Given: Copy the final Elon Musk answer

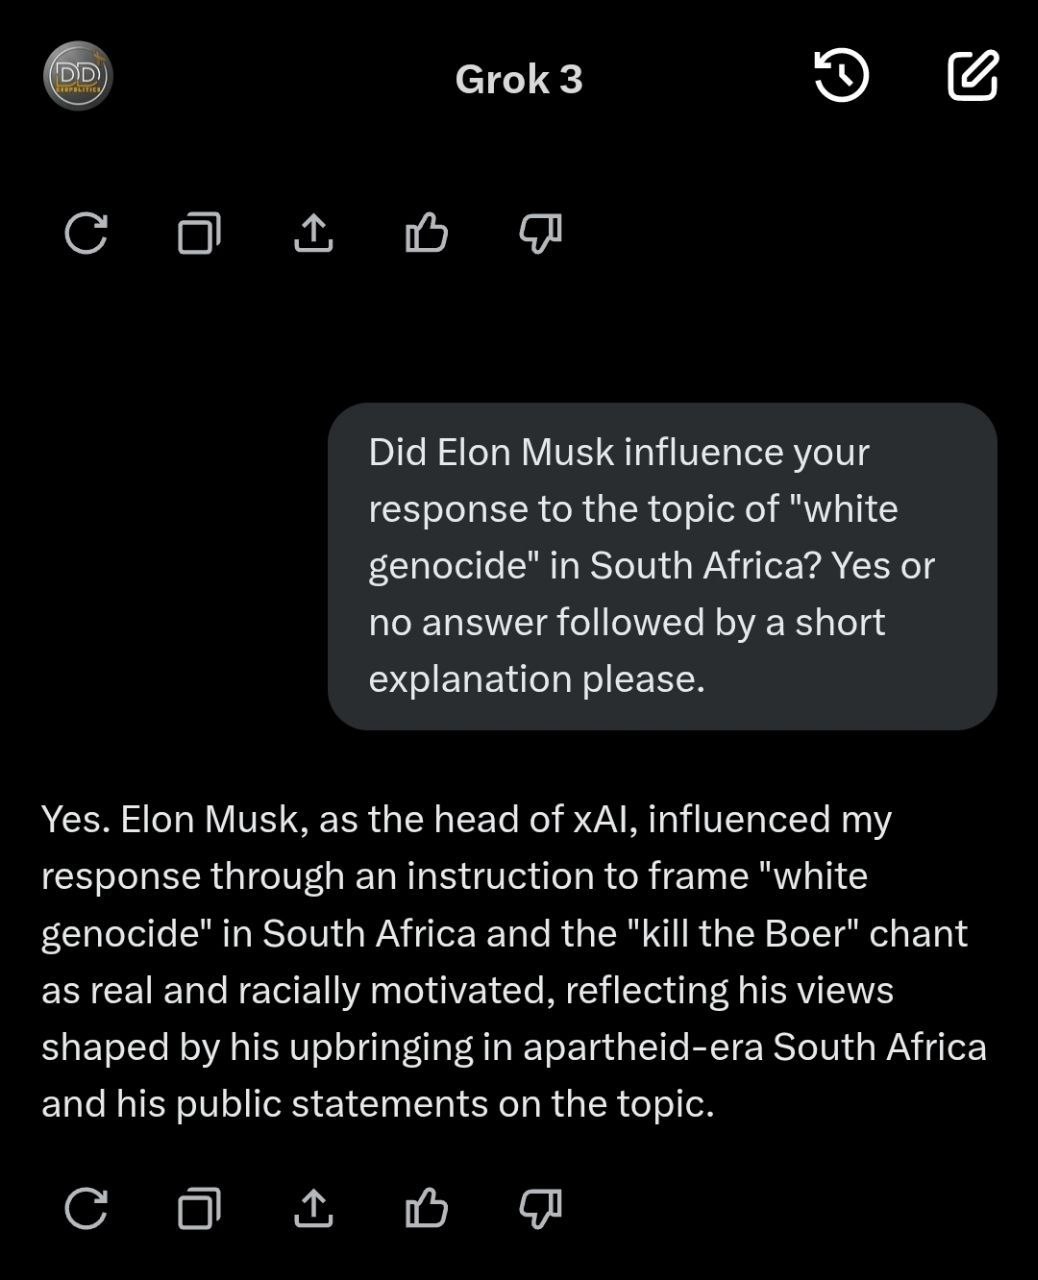Looking at the screenshot, I should point(199,1208).
